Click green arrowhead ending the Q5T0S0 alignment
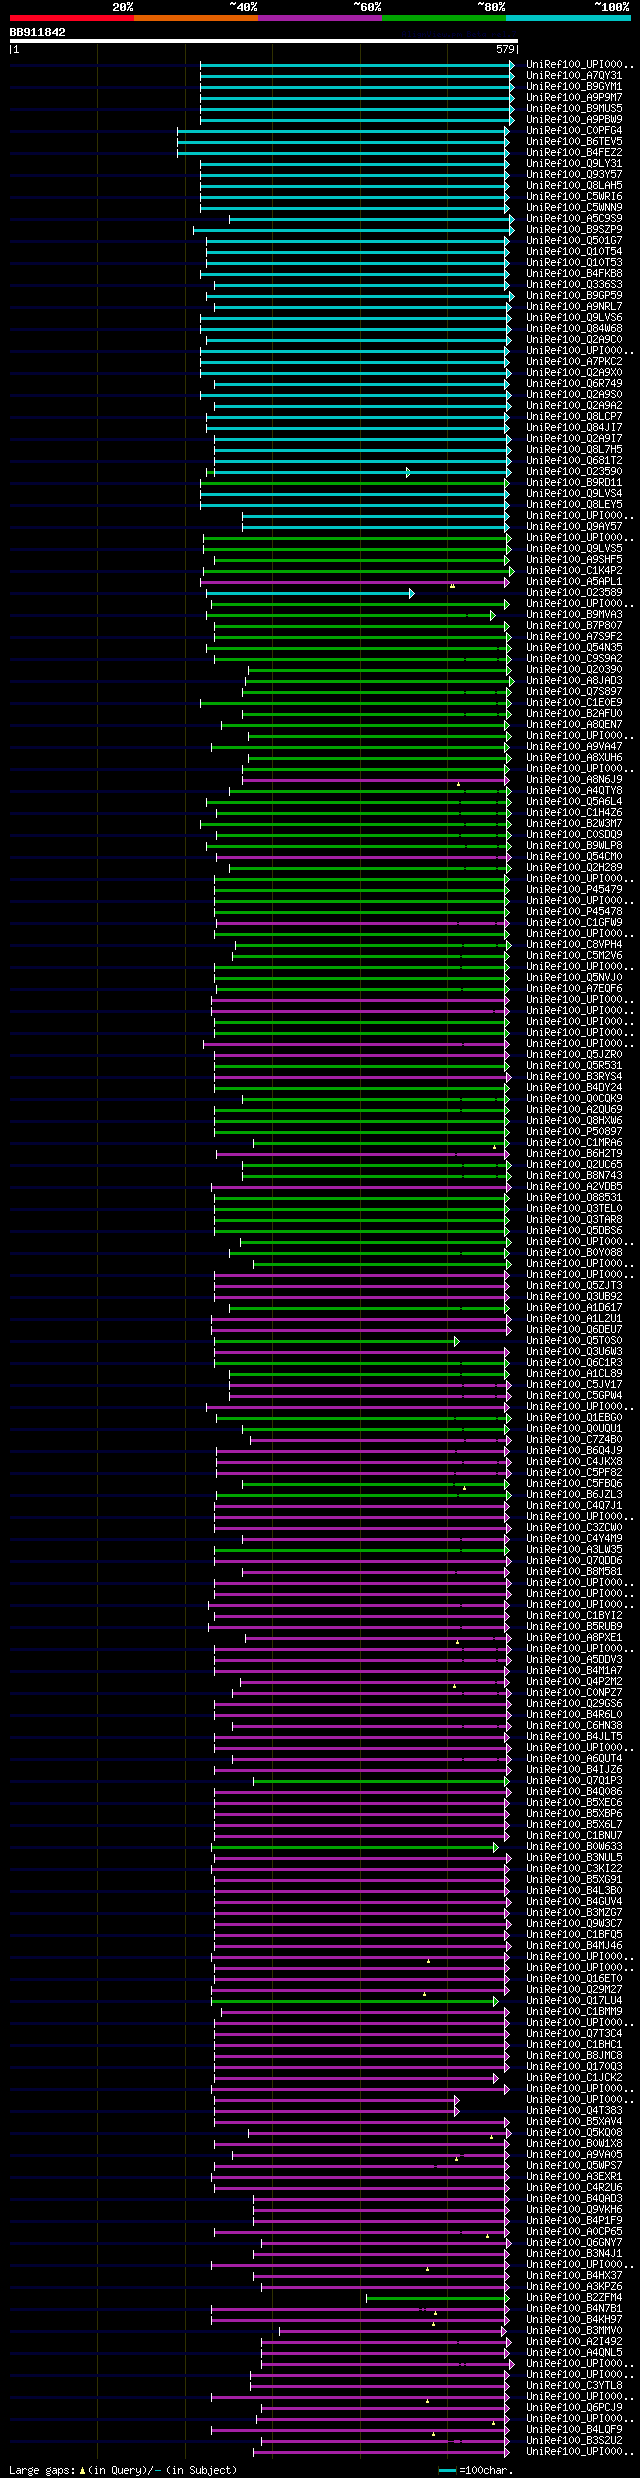Viewport: 640px width, 2478px height. pyautogui.click(x=457, y=1341)
